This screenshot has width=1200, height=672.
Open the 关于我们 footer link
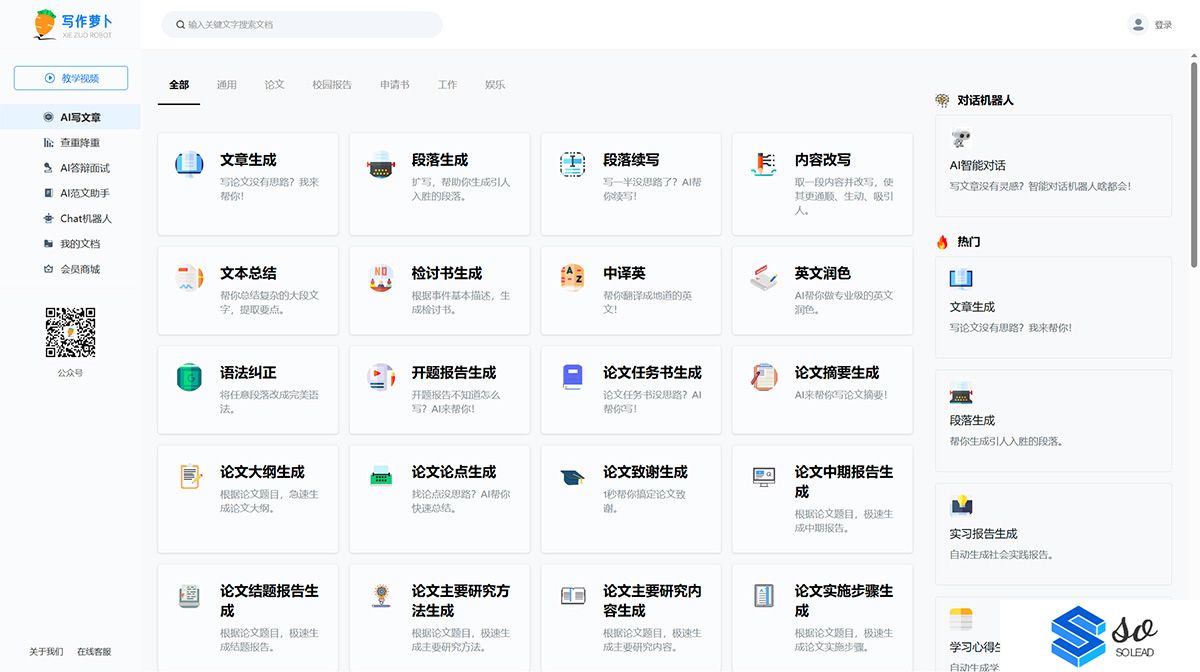46,652
